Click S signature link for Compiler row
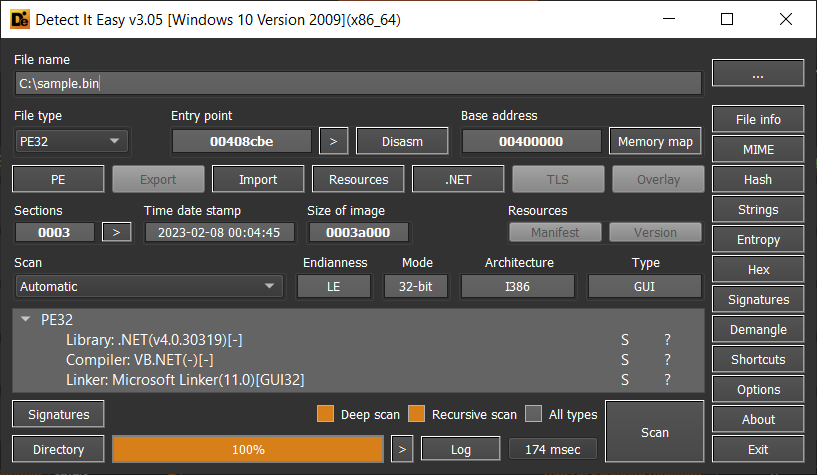Image resolution: width=817 pixels, height=475 pixels. point(625,360)
